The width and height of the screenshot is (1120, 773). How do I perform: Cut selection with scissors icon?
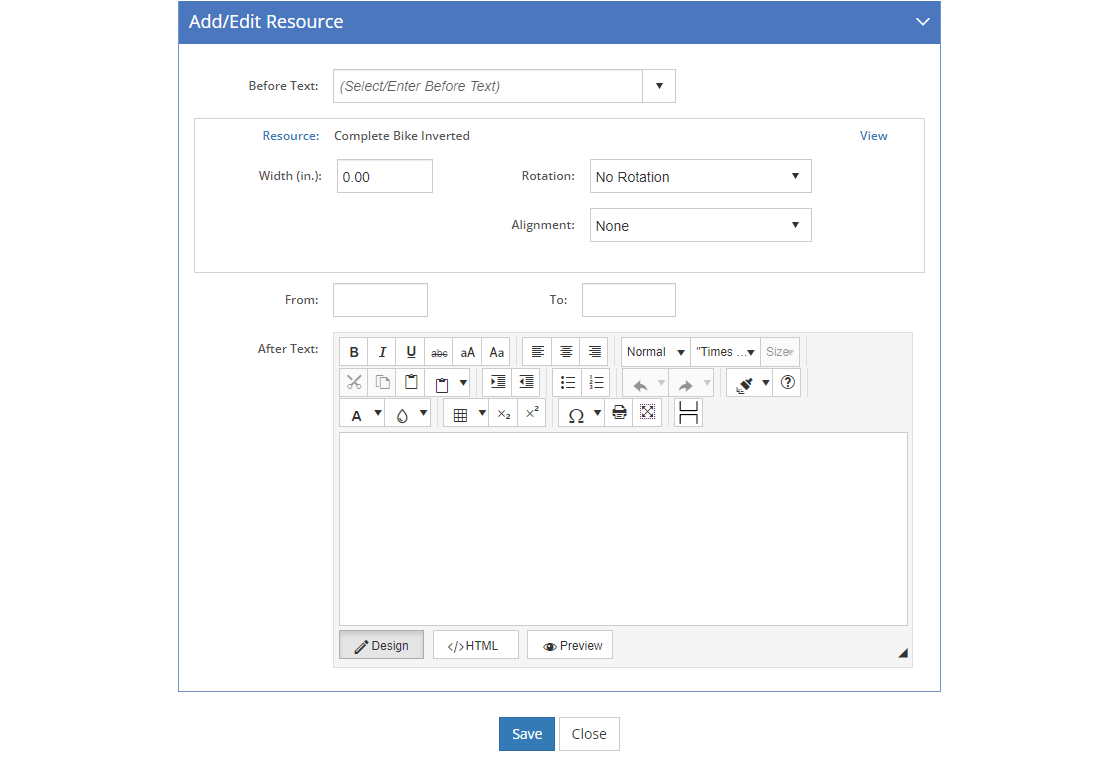(x=354, y=383)
